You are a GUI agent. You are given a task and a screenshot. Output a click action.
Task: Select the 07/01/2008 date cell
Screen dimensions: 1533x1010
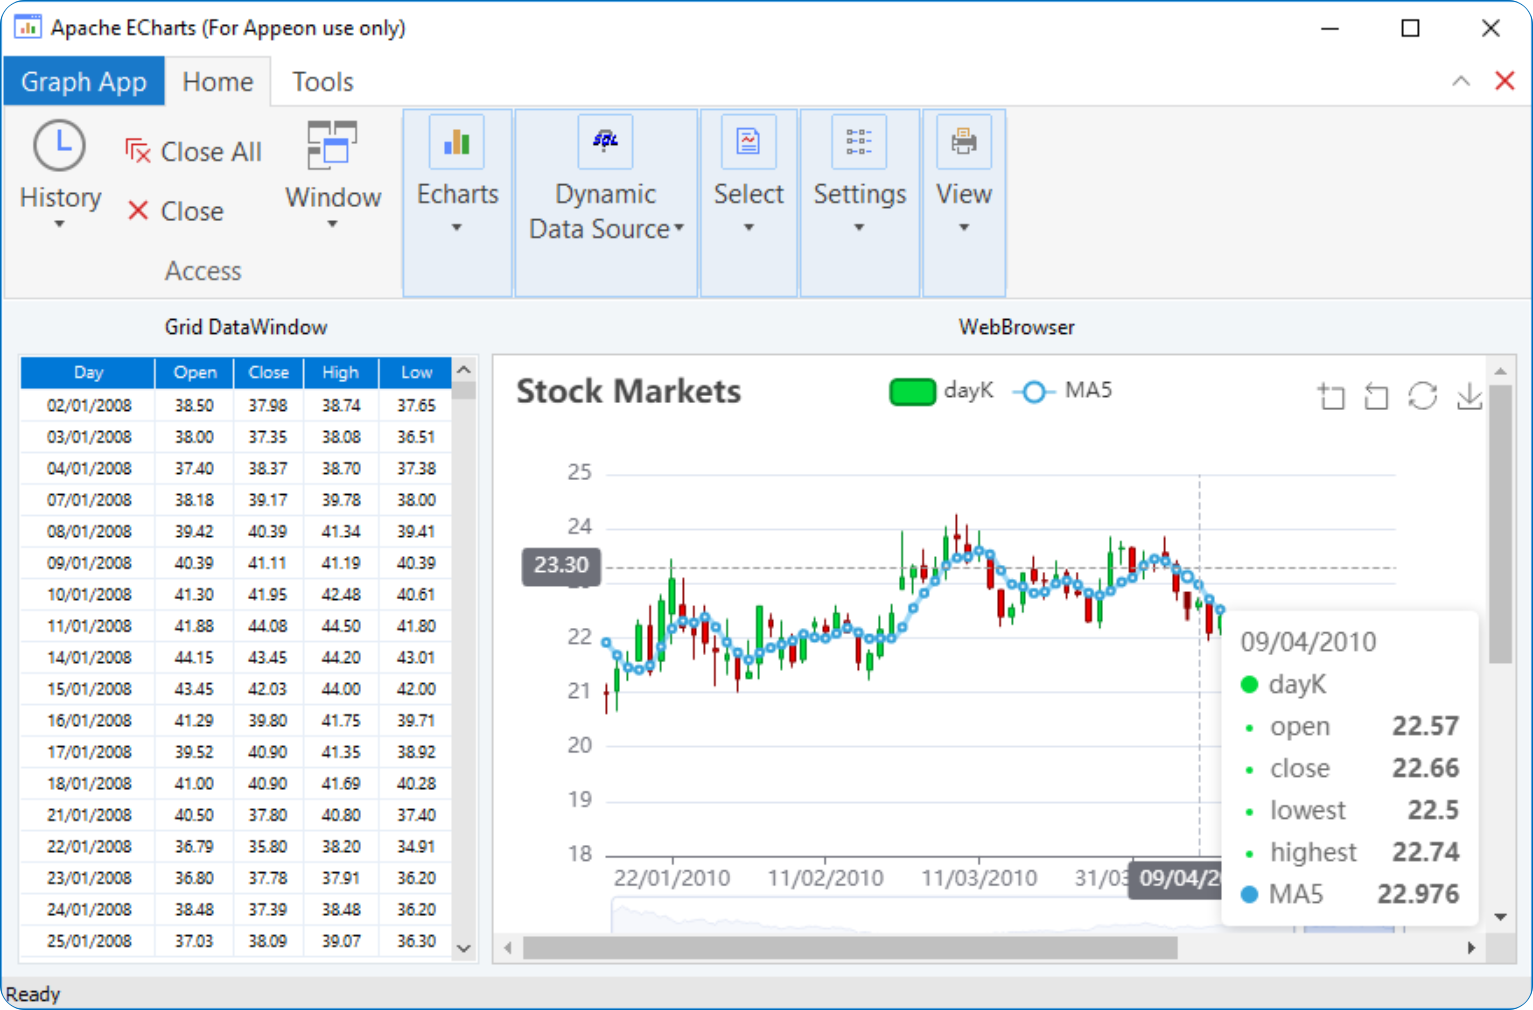click(x=88, y=499)
